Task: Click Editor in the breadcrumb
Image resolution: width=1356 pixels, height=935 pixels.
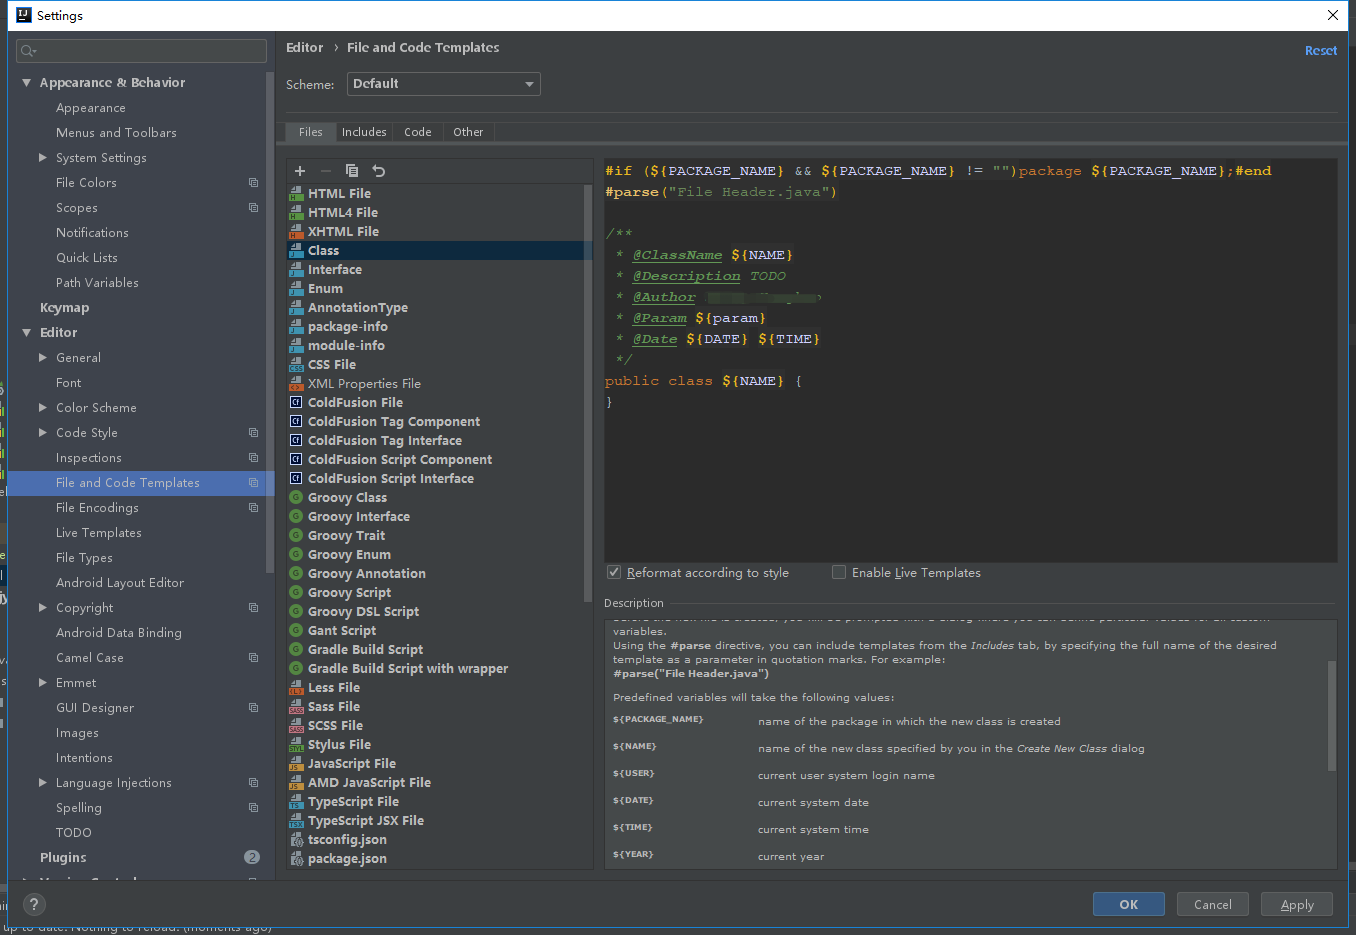Action: pos(304,48)
